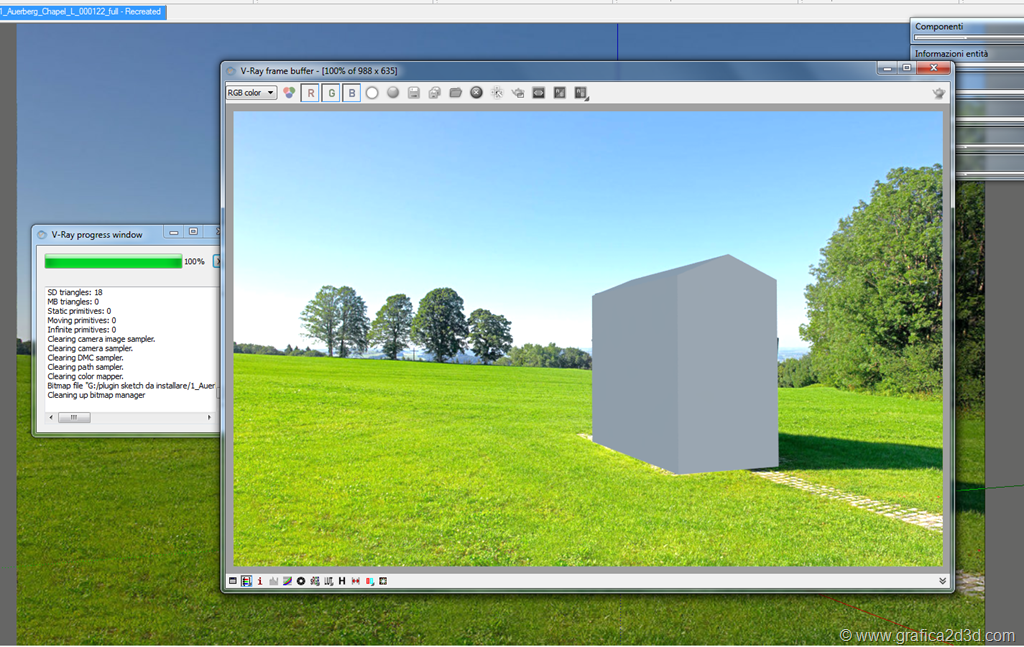
Task: Click the H button in bottom toolbar
Action: tap(342, 581)
